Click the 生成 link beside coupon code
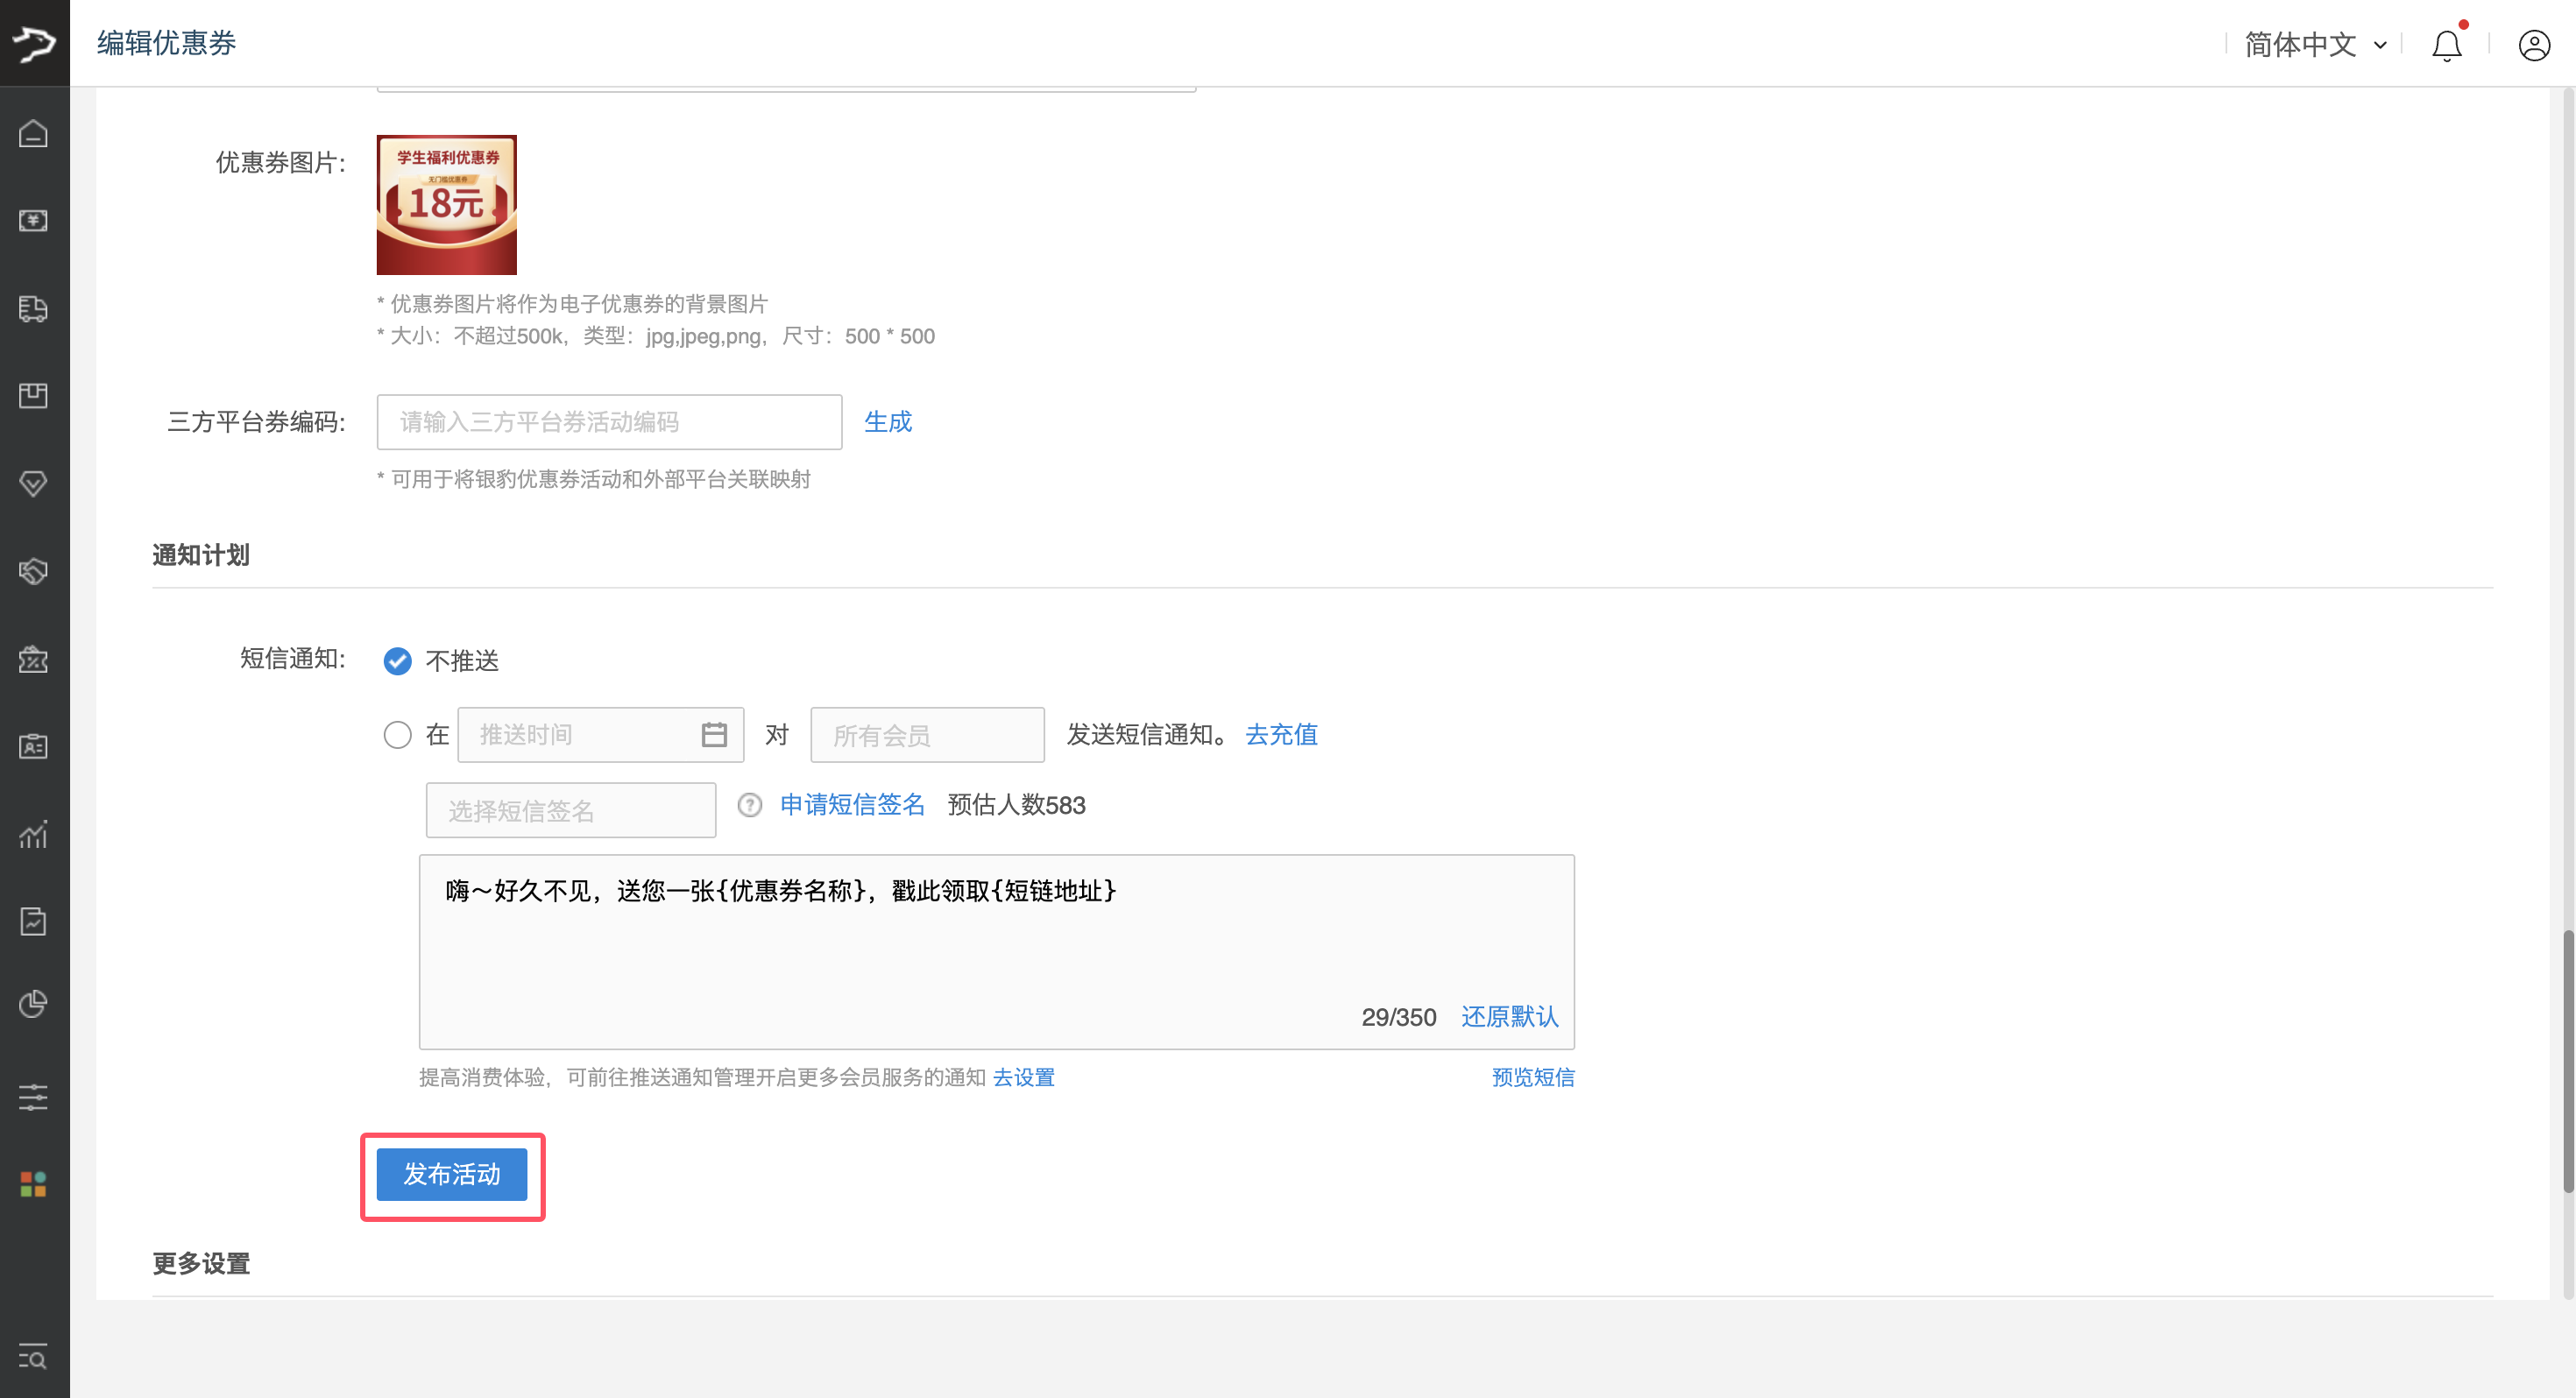The image size is (2576, 1398). click(x=887, y=422)
